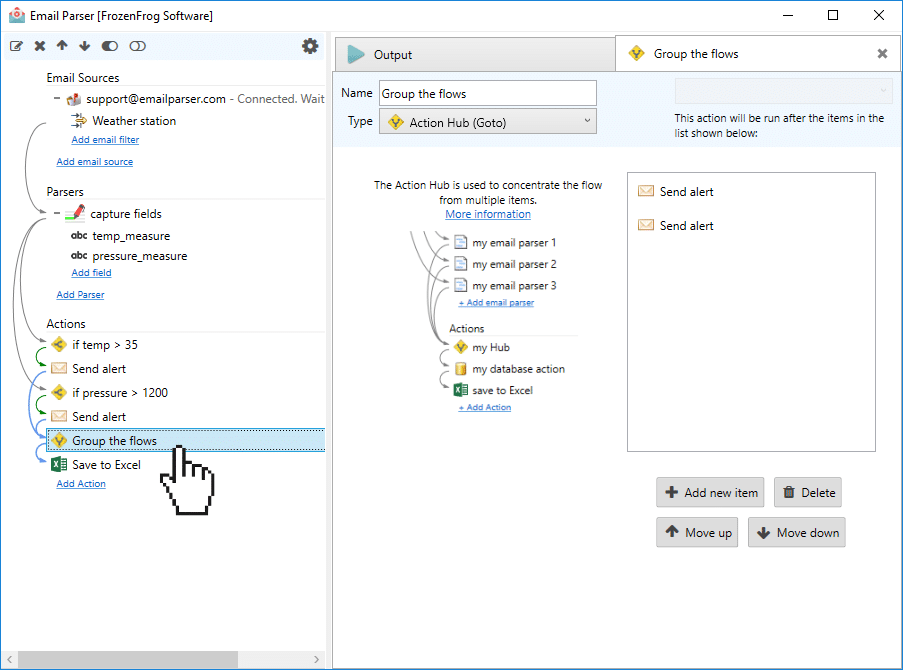Click the scrollbar left arrow

coord(9,659)
